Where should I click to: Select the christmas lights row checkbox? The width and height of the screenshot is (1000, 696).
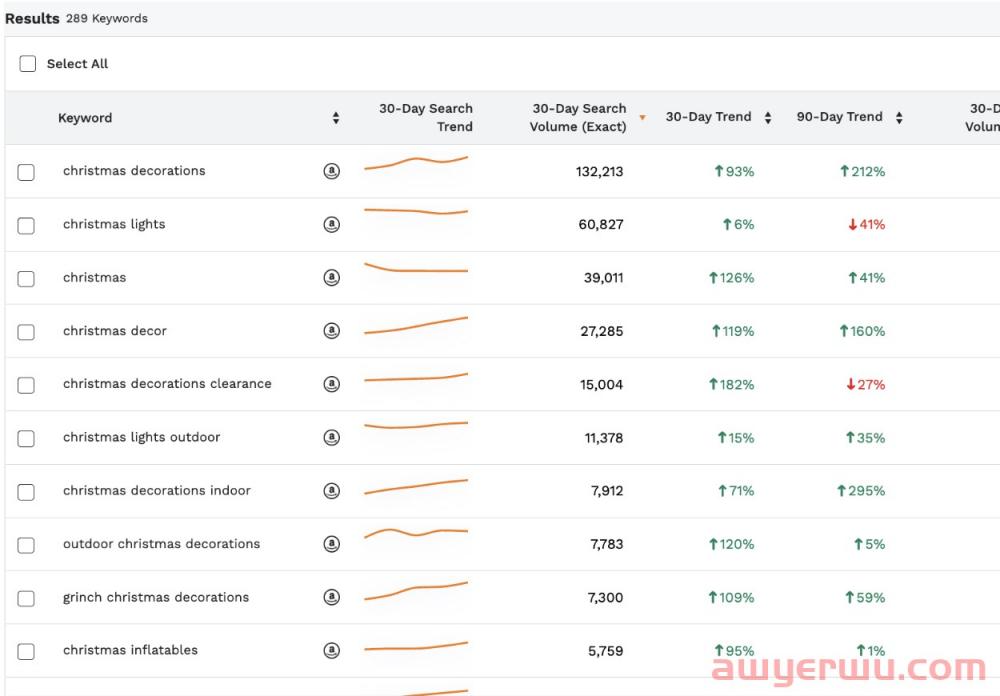click(x=26, y=226)
